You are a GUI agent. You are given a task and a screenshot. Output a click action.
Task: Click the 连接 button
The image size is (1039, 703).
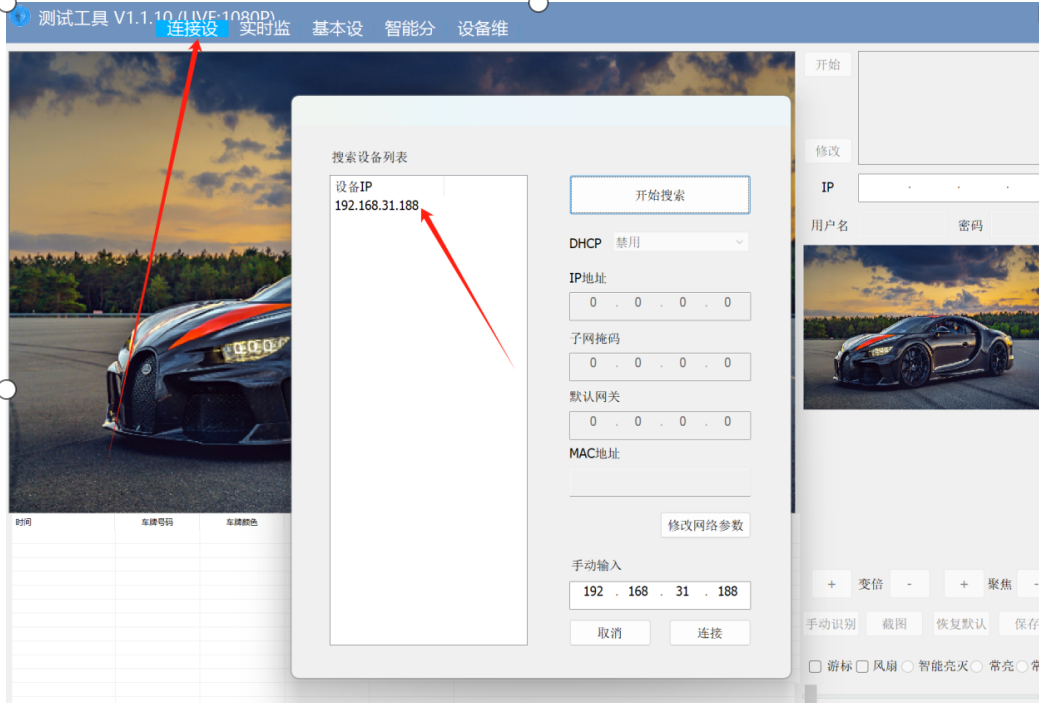coord(710,633)
